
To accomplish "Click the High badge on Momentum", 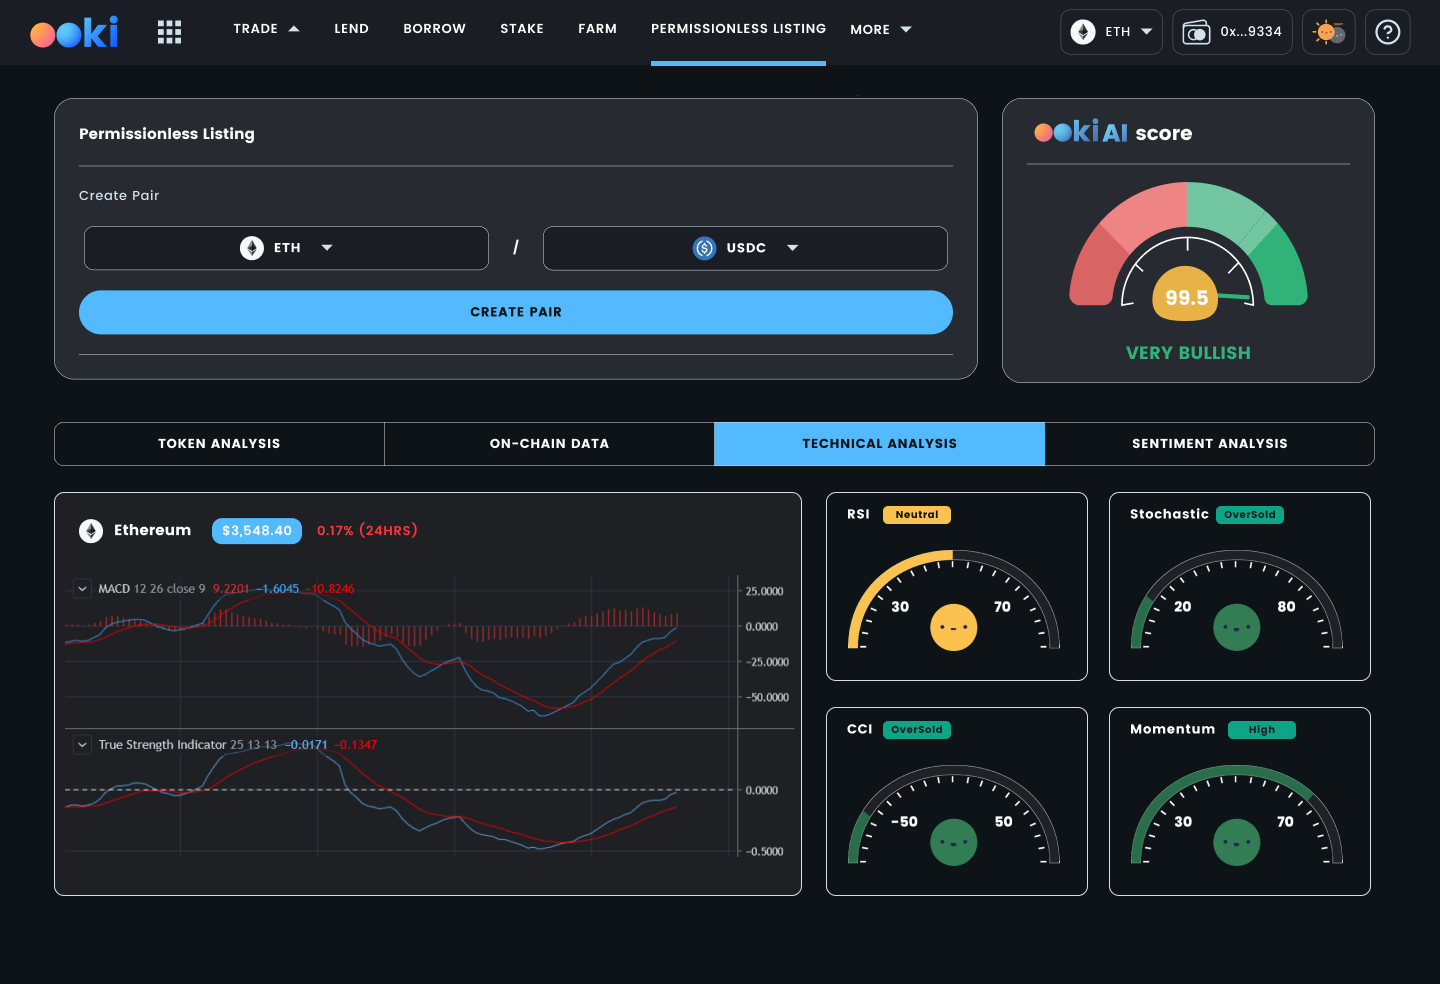I will click(x=1262, y=730).
